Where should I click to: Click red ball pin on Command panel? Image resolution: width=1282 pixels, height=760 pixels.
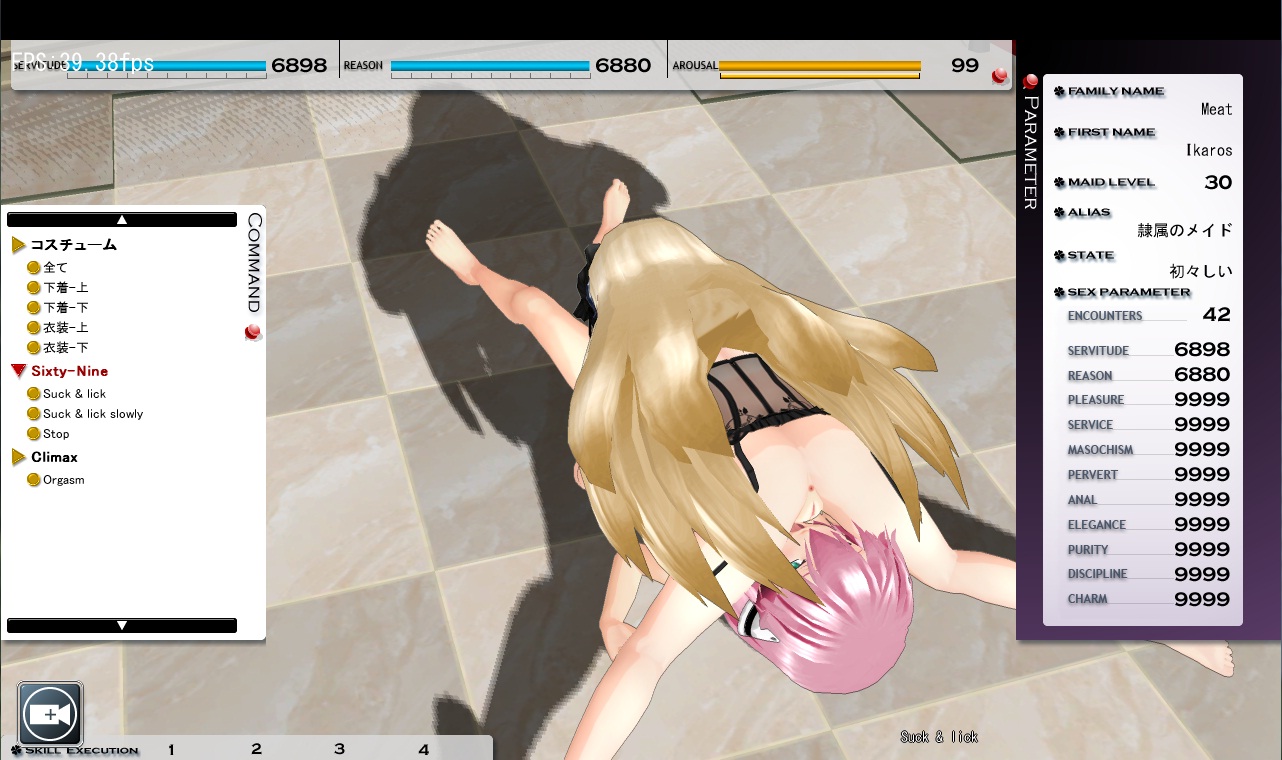(x=253, y=333)
